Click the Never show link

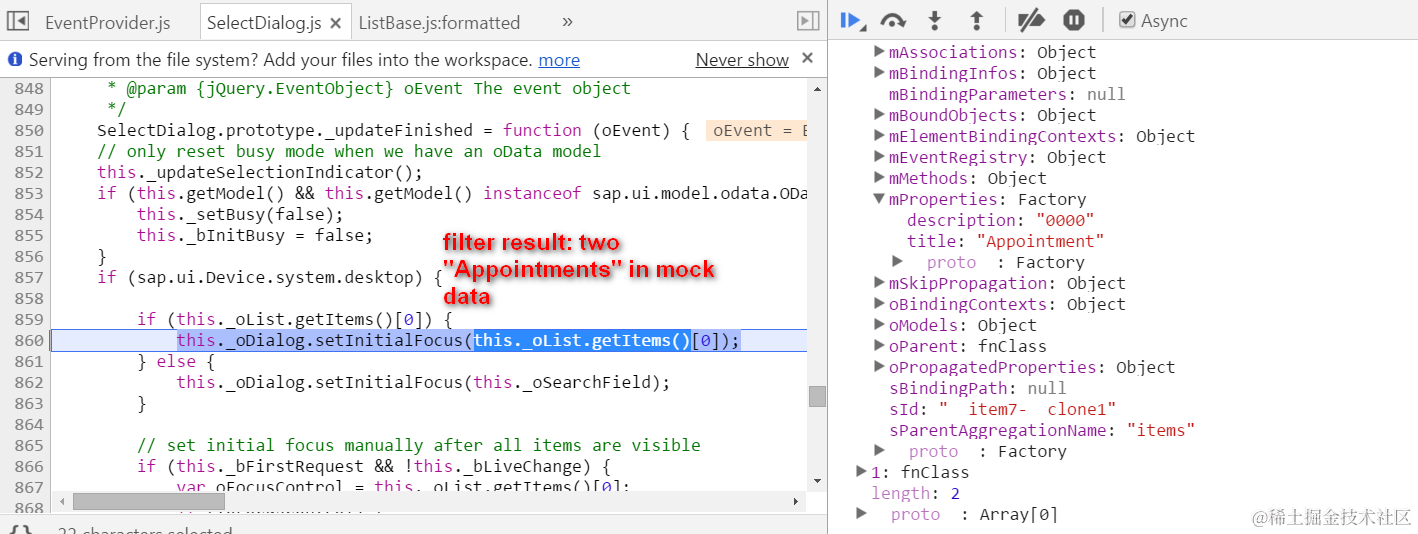[x=742, y=60]
